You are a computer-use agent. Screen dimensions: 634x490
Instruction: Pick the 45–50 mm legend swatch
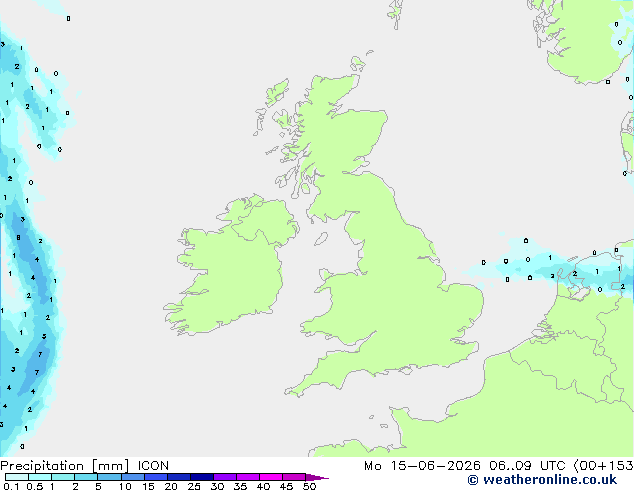[294, 477]
